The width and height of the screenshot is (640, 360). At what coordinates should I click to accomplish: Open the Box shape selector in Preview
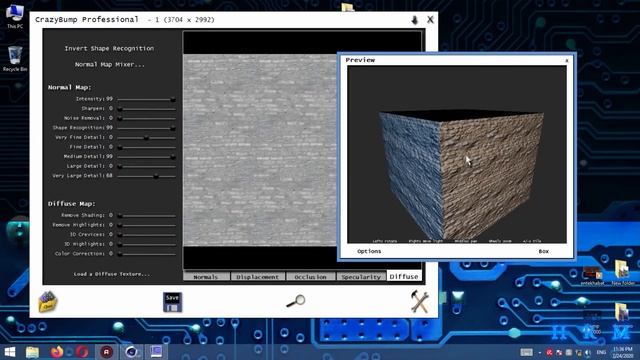pyautogui.click(x=543, y=251)
